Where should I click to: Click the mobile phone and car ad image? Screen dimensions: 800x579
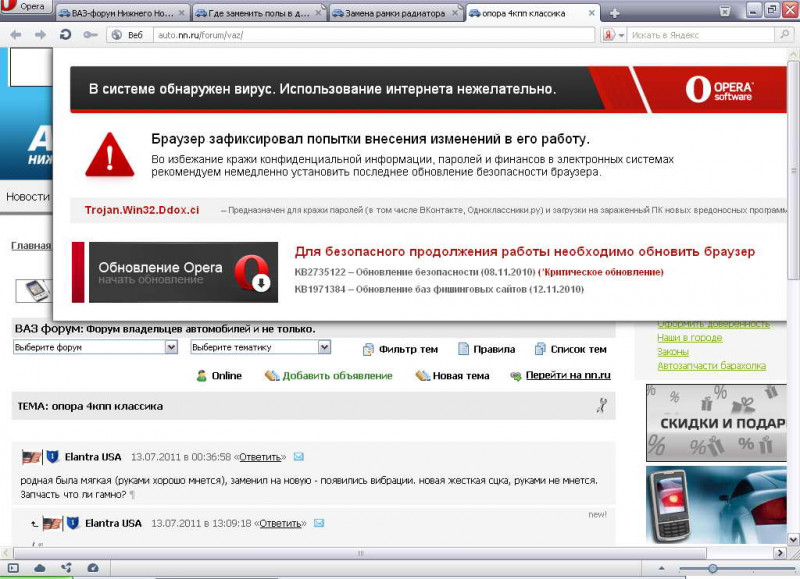click(x=716, y=505)
